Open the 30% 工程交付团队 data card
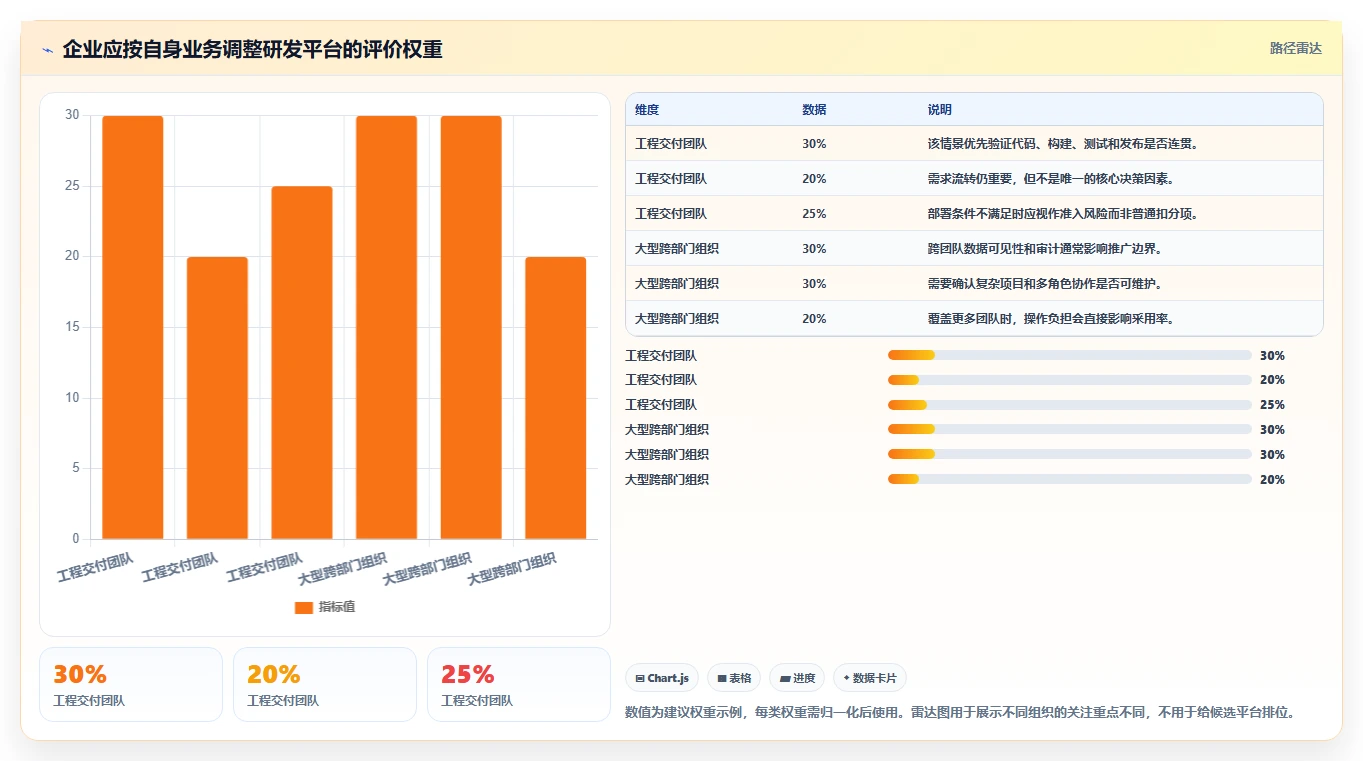 [x=131, y=684]
